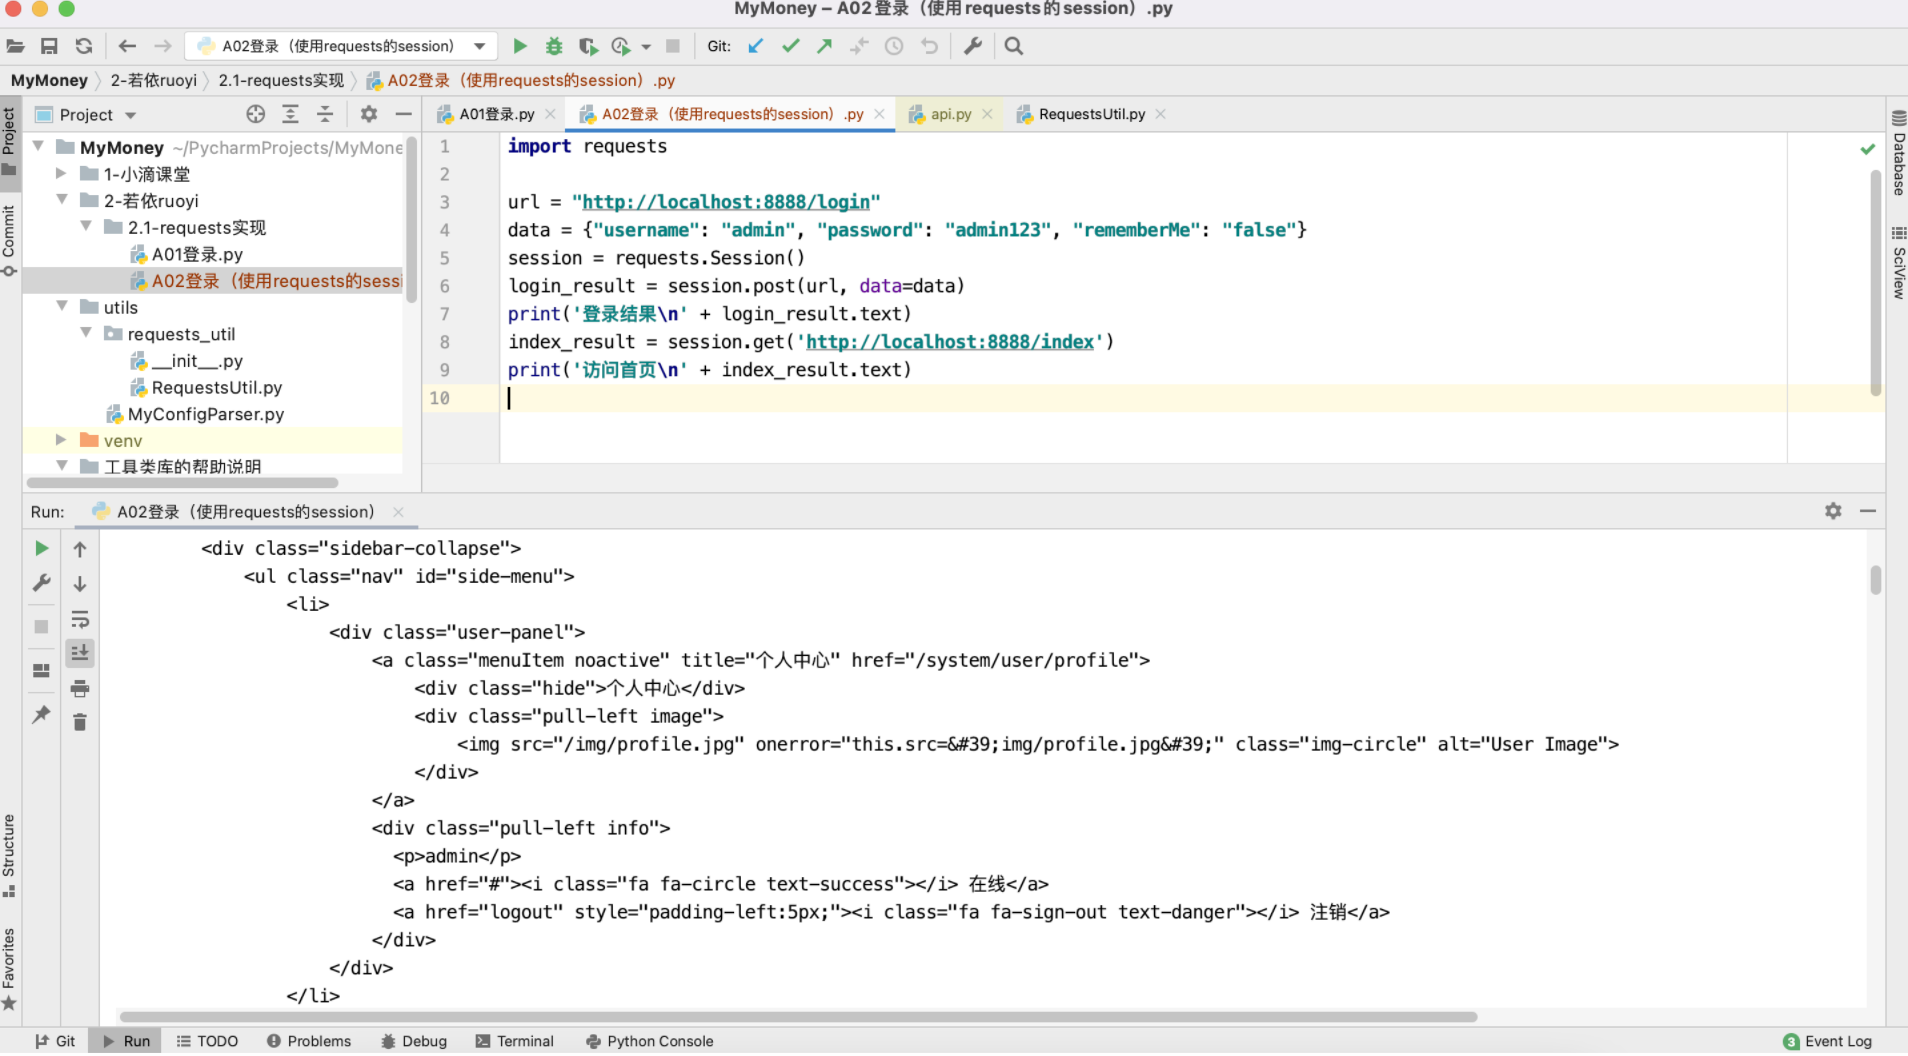Follow the localhost:8888/login URL link

click(726, 202)
